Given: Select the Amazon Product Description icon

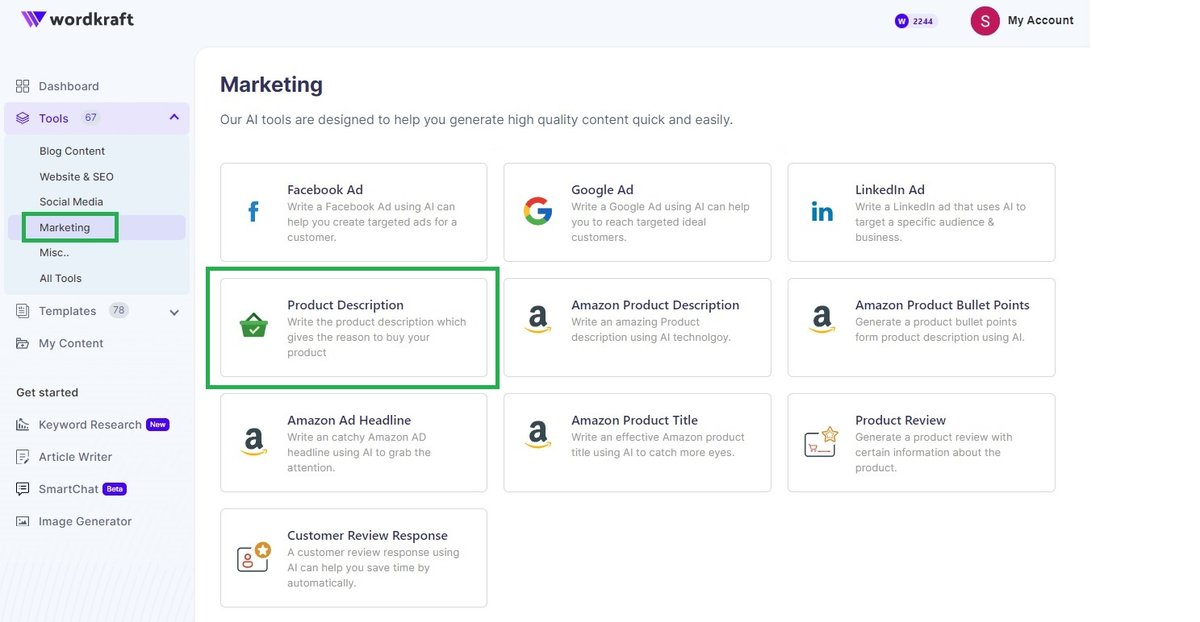Looking at the screenshot, I should pos(537,321).
